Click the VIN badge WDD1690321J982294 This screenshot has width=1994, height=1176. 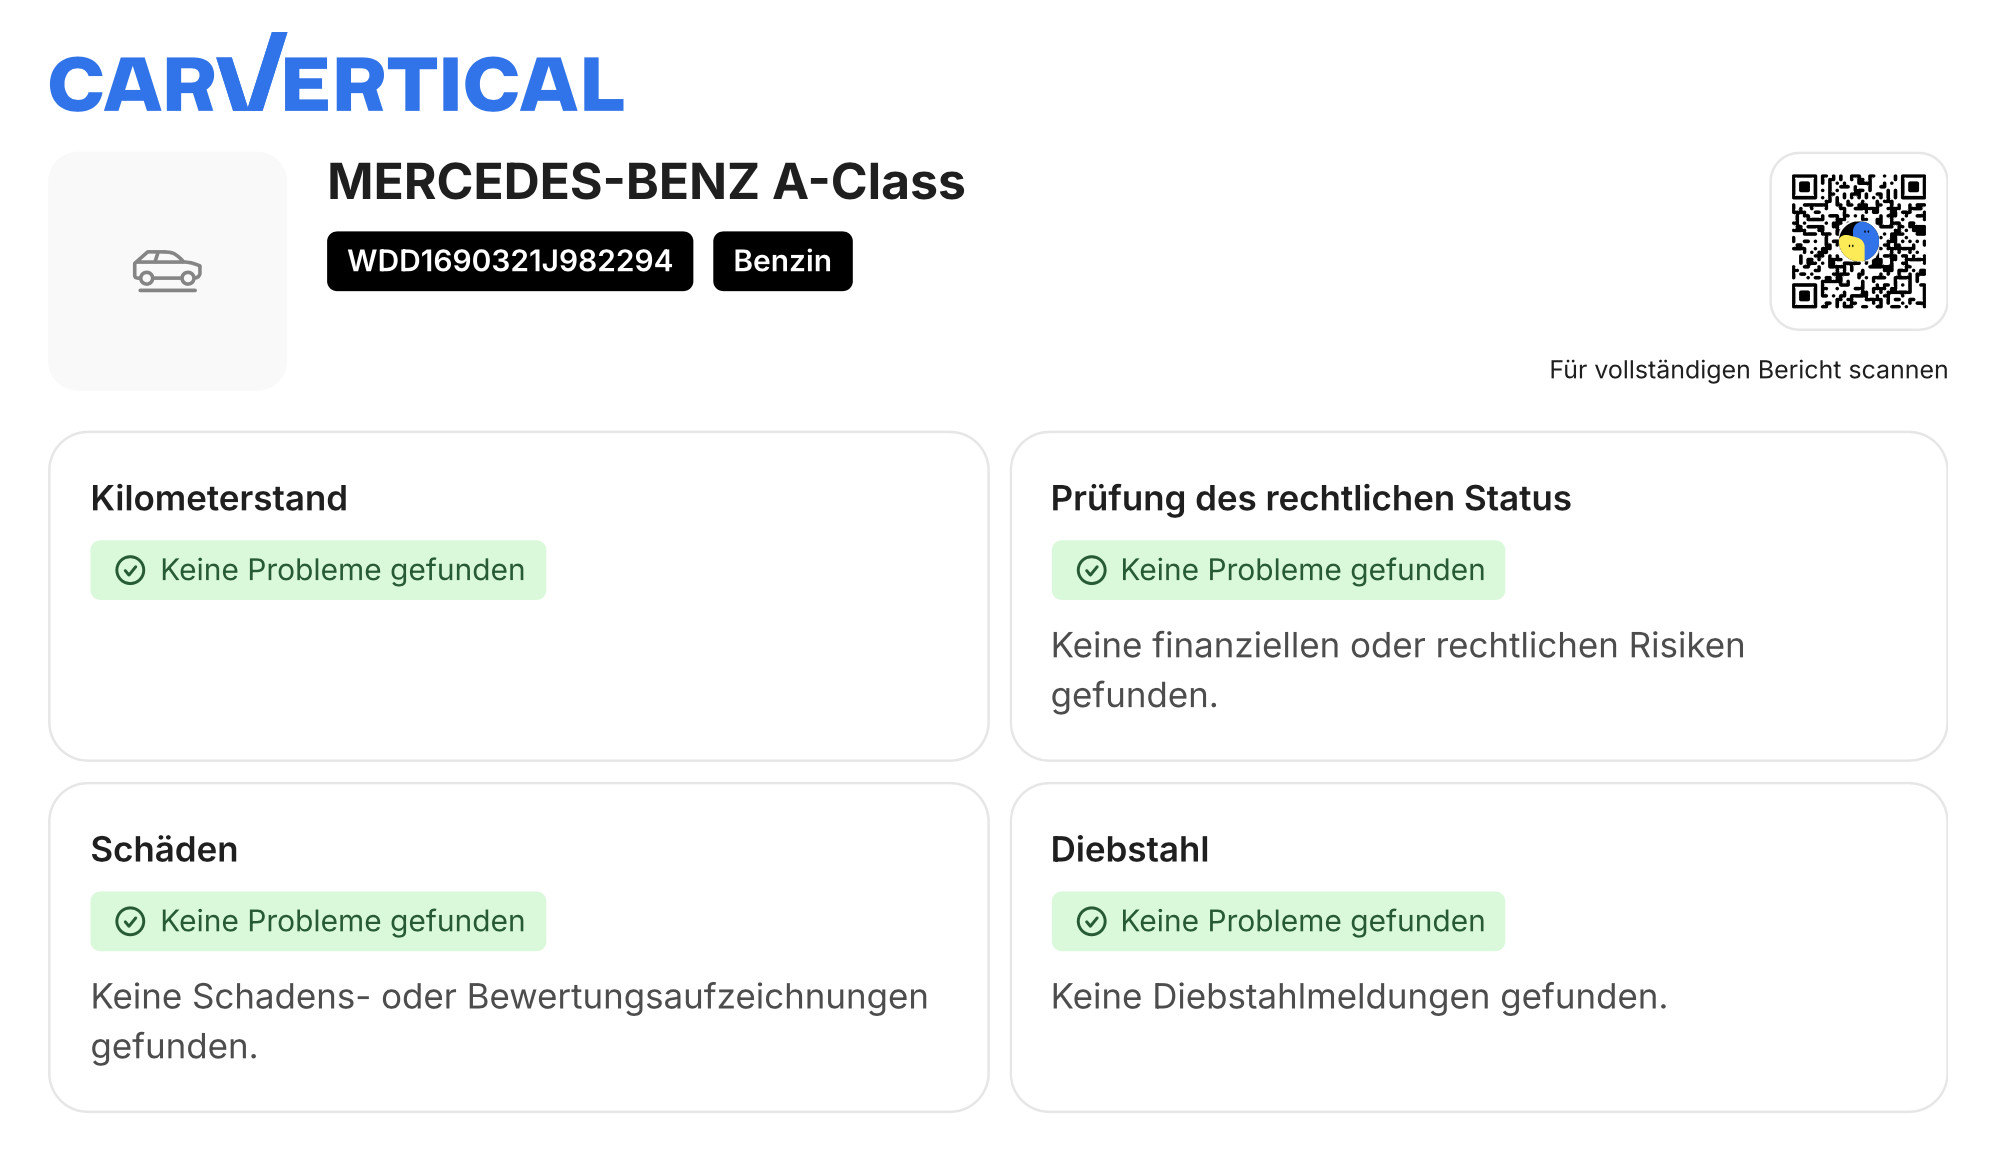click(x=509, y=261)
